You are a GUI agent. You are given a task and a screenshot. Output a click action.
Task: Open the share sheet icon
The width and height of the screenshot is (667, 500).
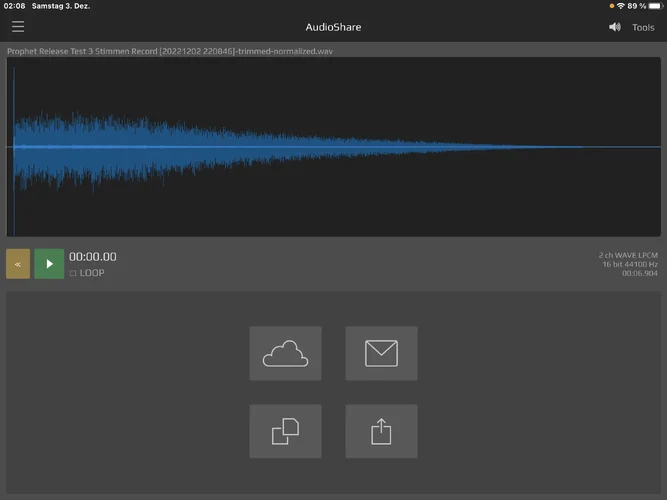click(381, 431)
